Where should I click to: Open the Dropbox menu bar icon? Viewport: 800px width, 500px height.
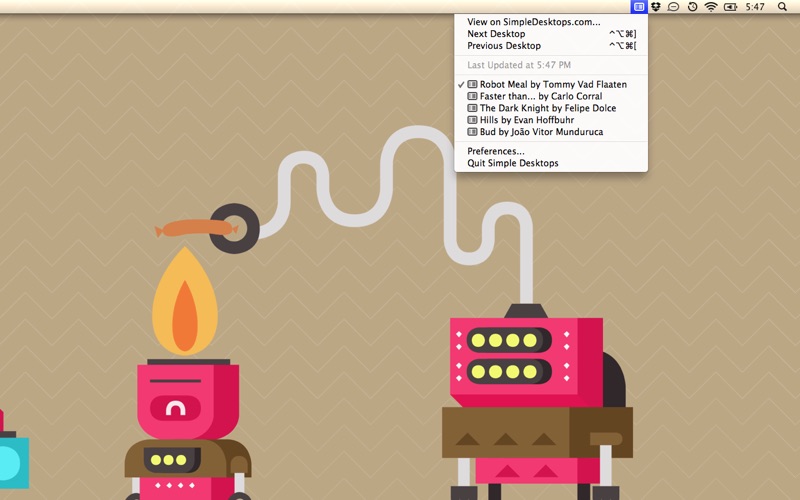click(x=656, y=7)
